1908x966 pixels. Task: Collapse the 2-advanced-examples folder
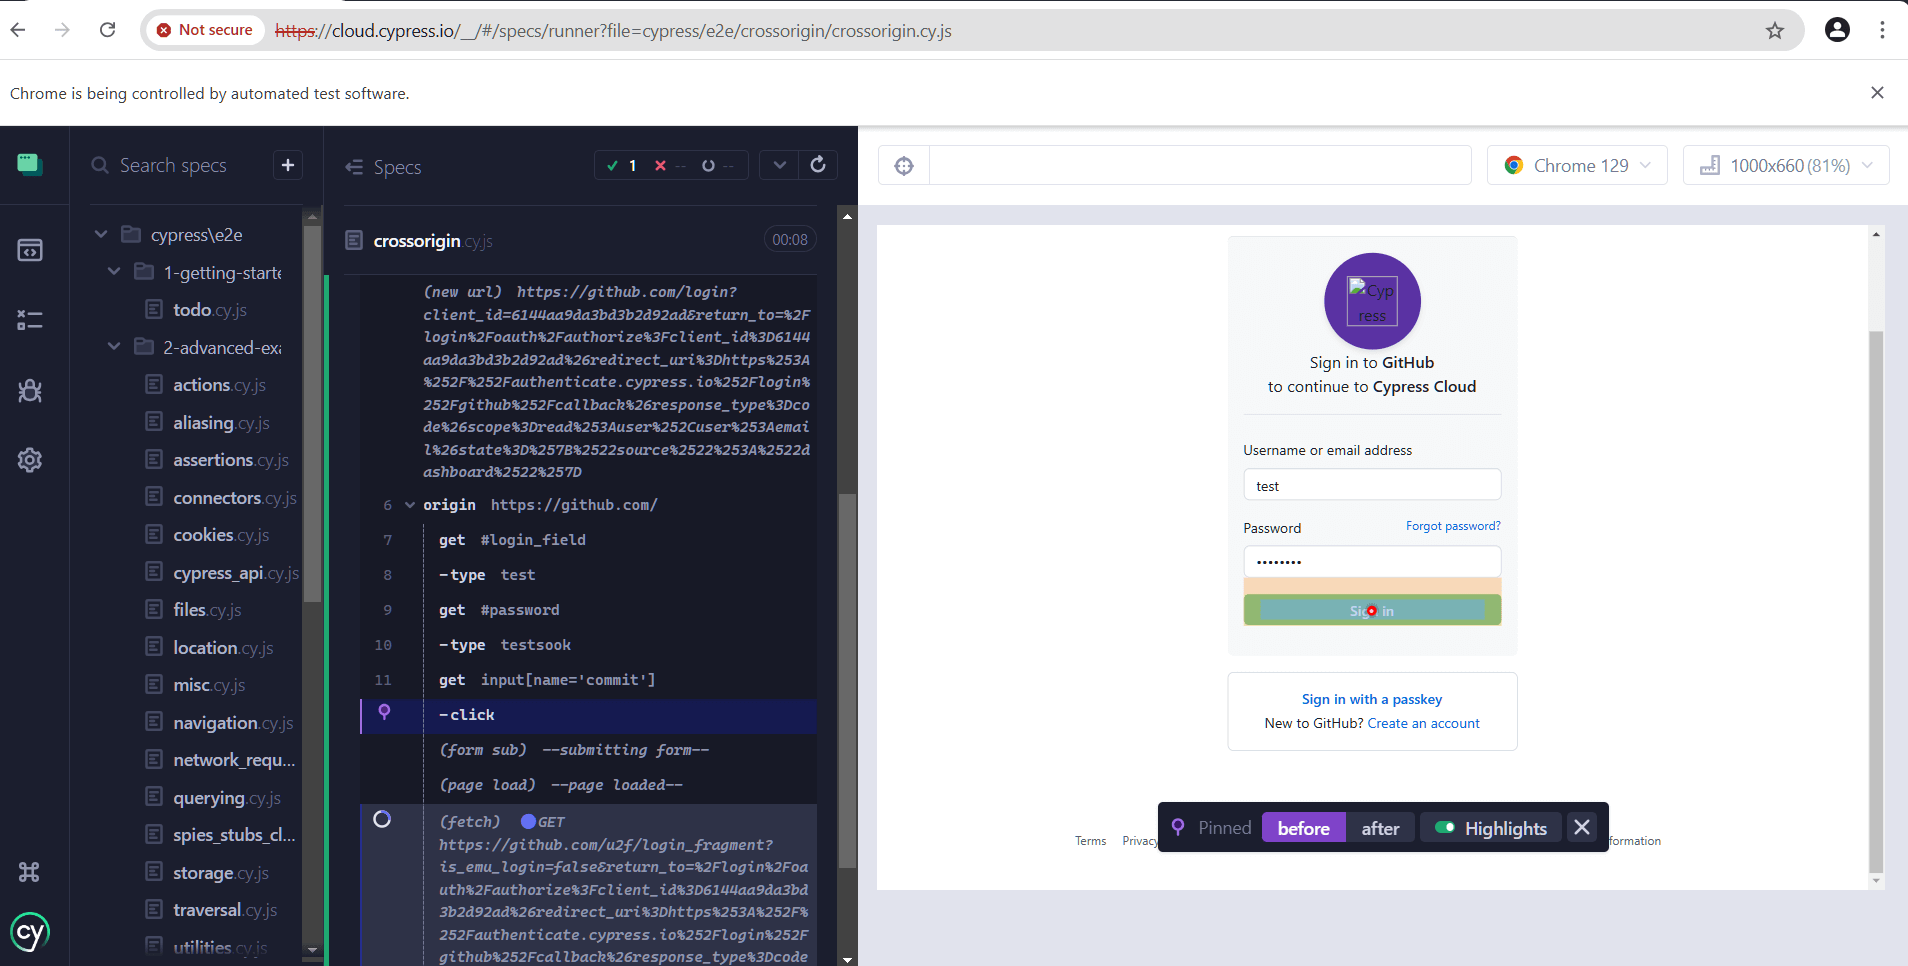pyautogui.click(x=113, y=347)
